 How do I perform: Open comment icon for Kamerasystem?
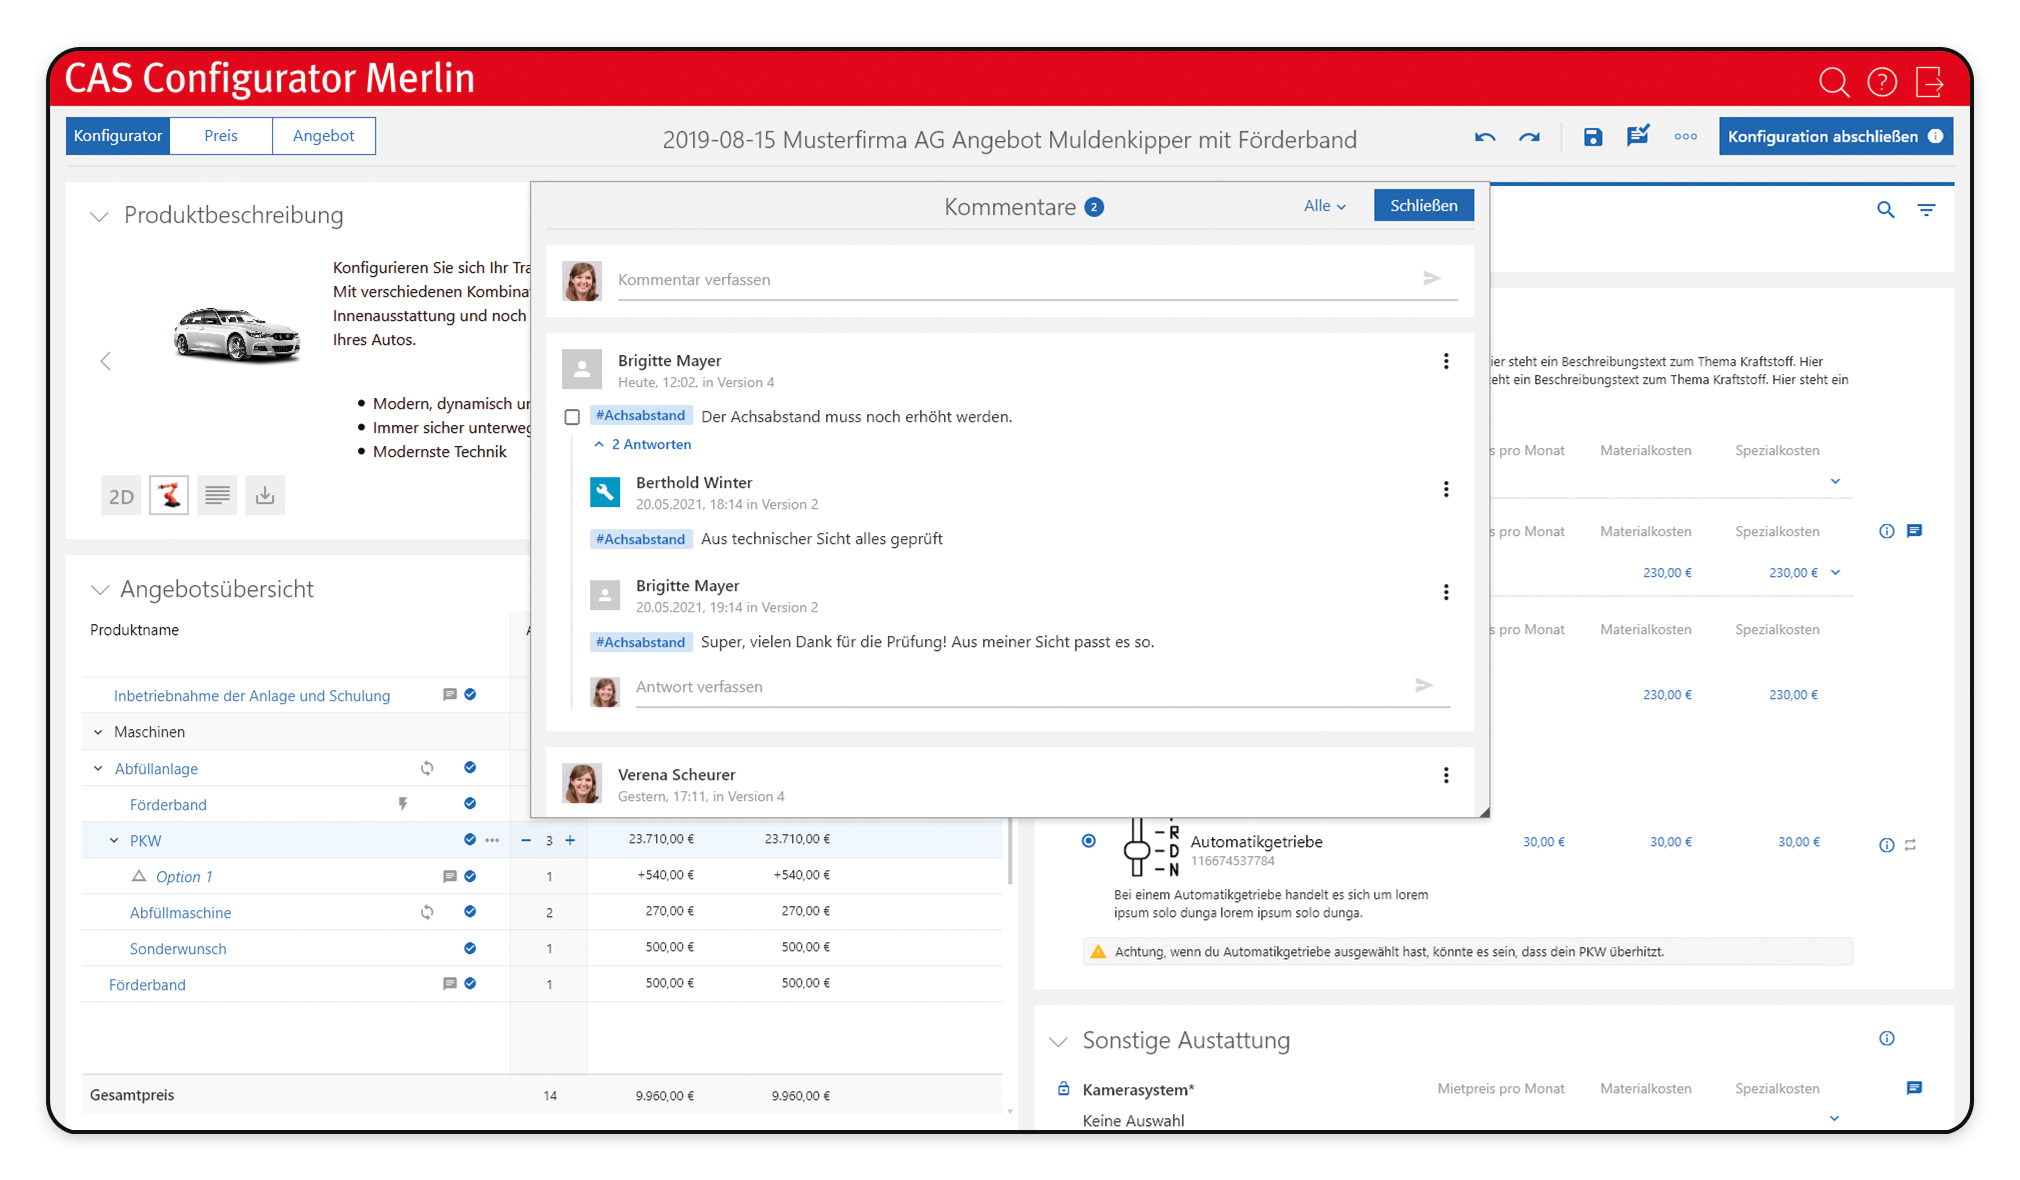1914,1088
